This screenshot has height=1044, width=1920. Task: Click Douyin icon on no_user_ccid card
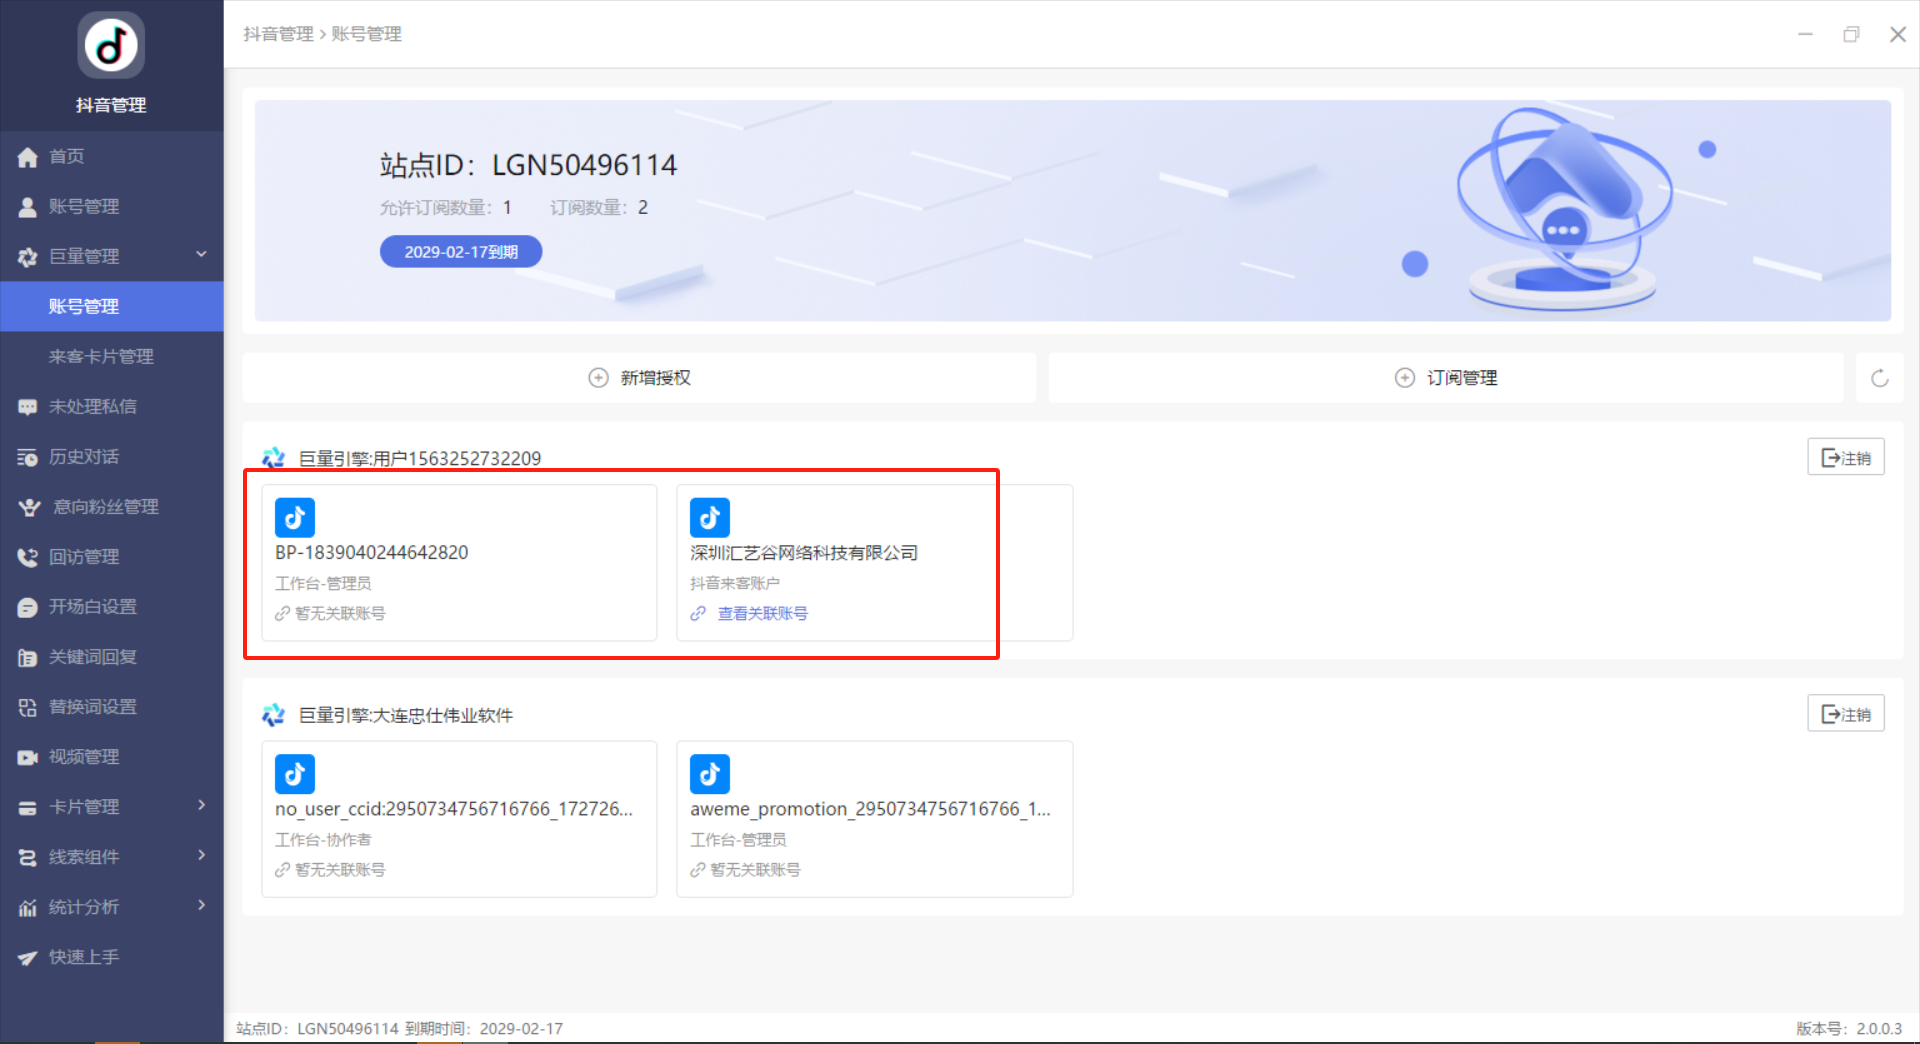point(295,774)
